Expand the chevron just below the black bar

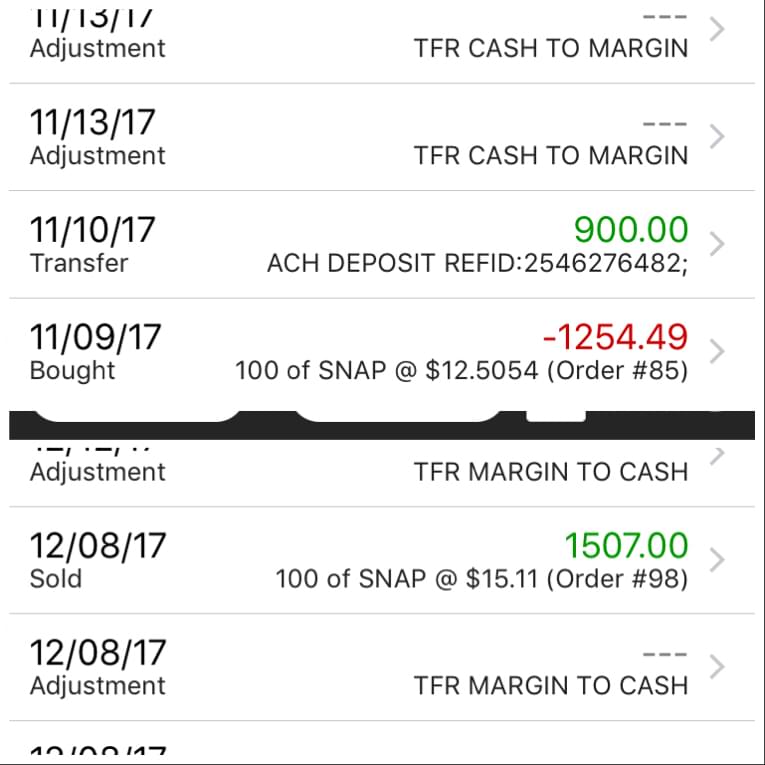[x=716, y=455]
